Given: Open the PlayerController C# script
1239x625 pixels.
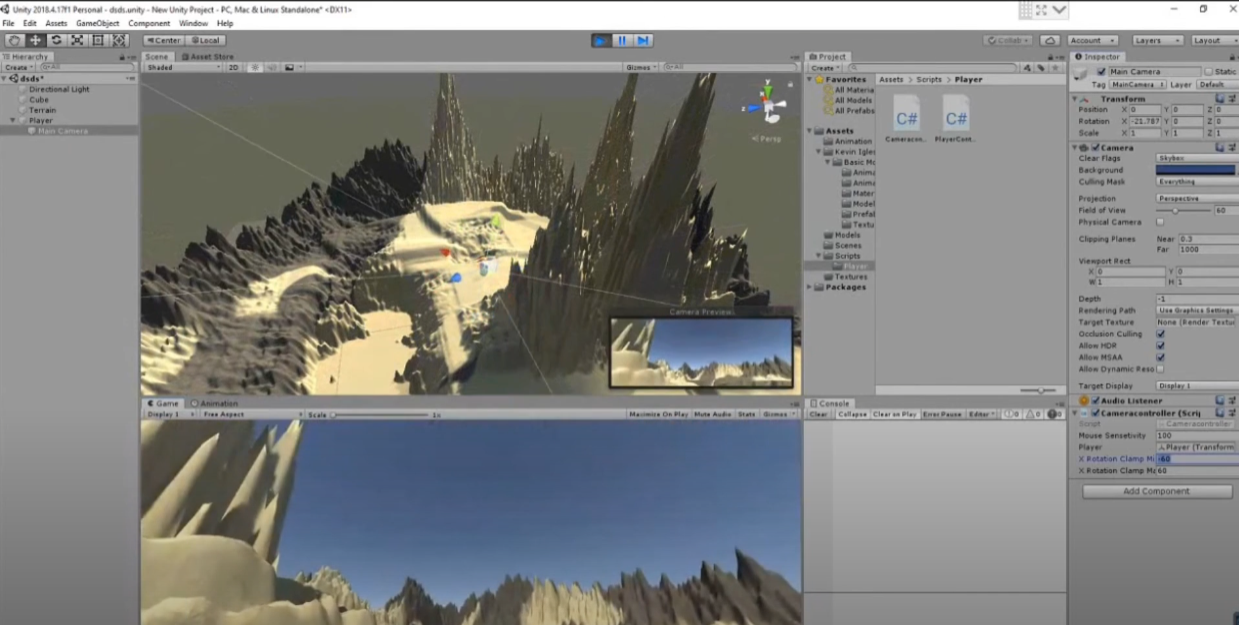Looking at the screenshot, I should [956, 119].
